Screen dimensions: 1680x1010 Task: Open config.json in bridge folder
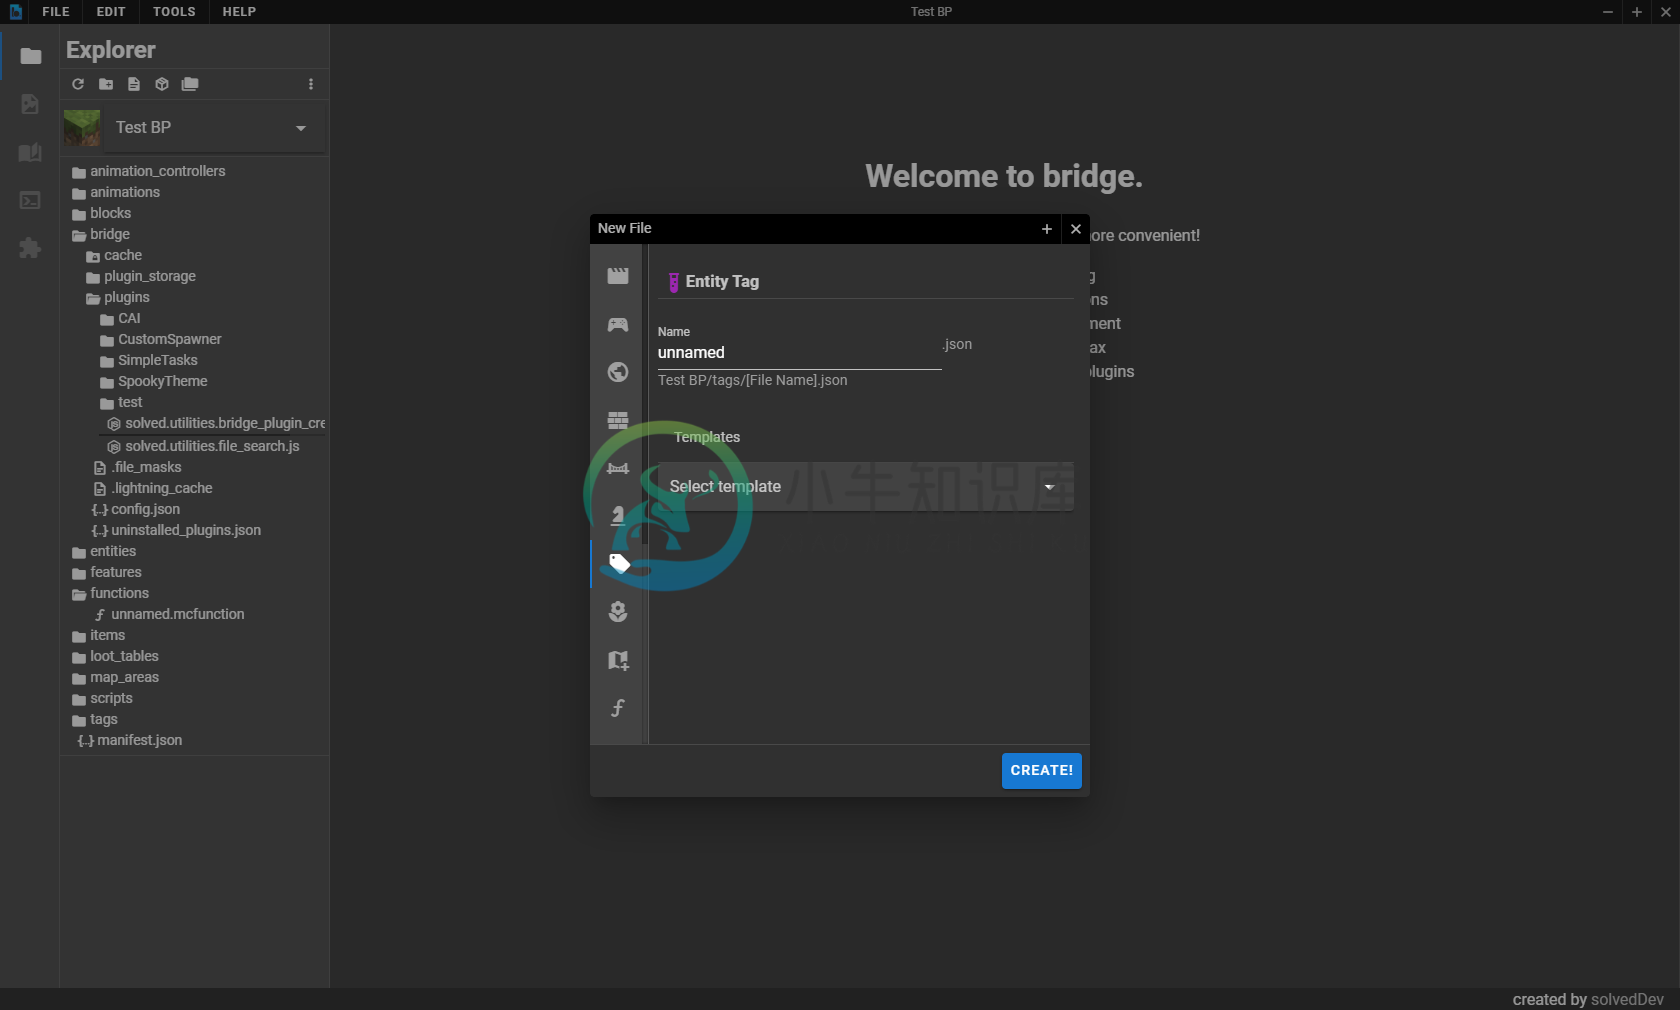coord(136,509)
